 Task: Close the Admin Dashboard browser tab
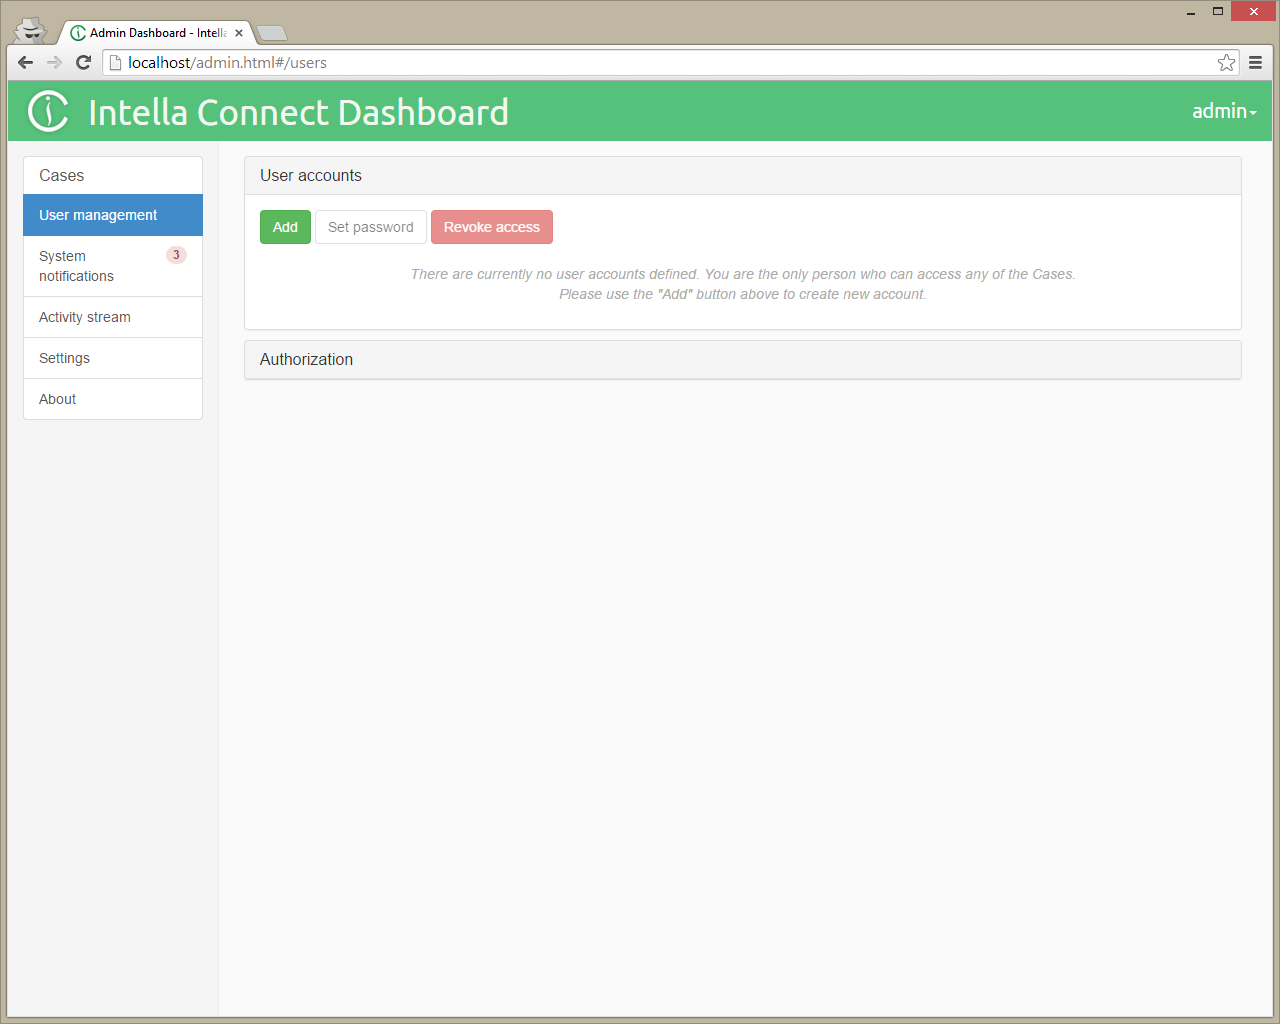(x=239, y=33)
